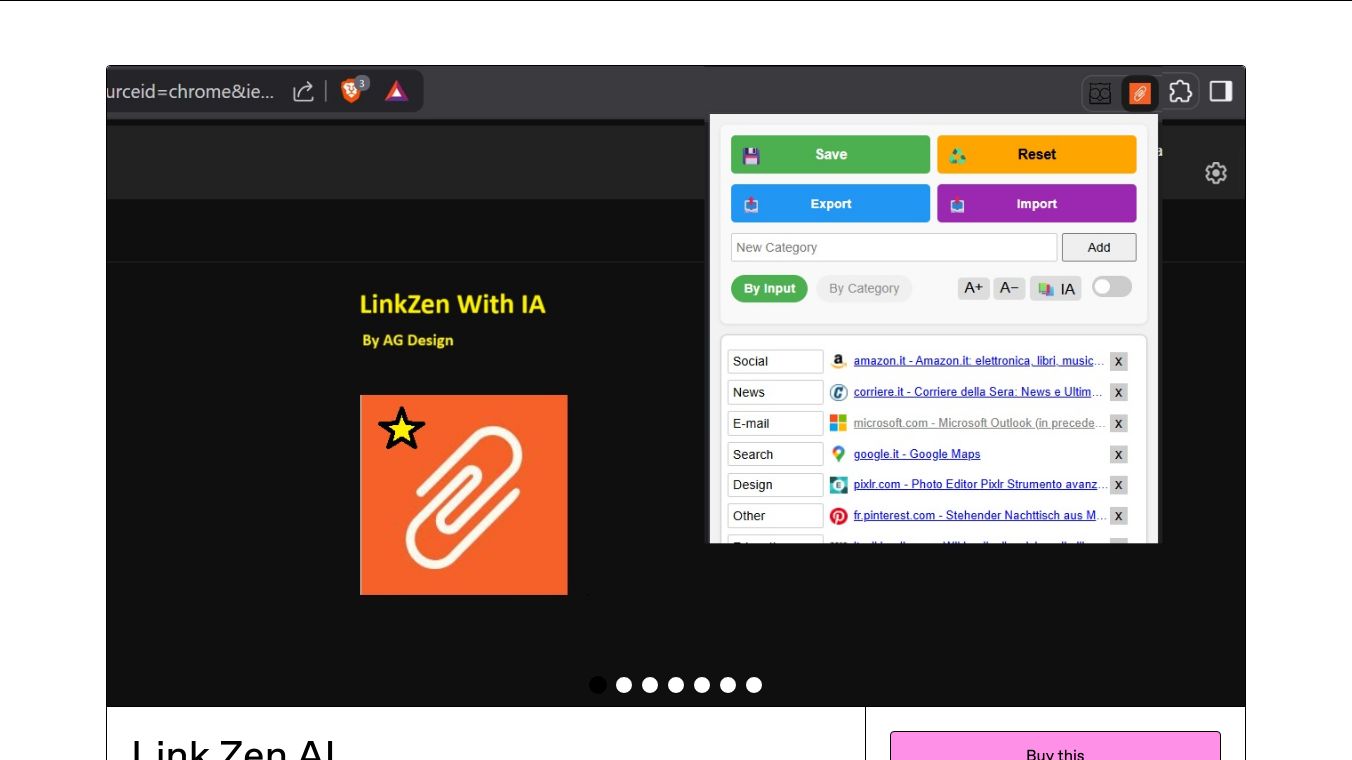Remove the pixlr.com link using X

(1119, 486)
